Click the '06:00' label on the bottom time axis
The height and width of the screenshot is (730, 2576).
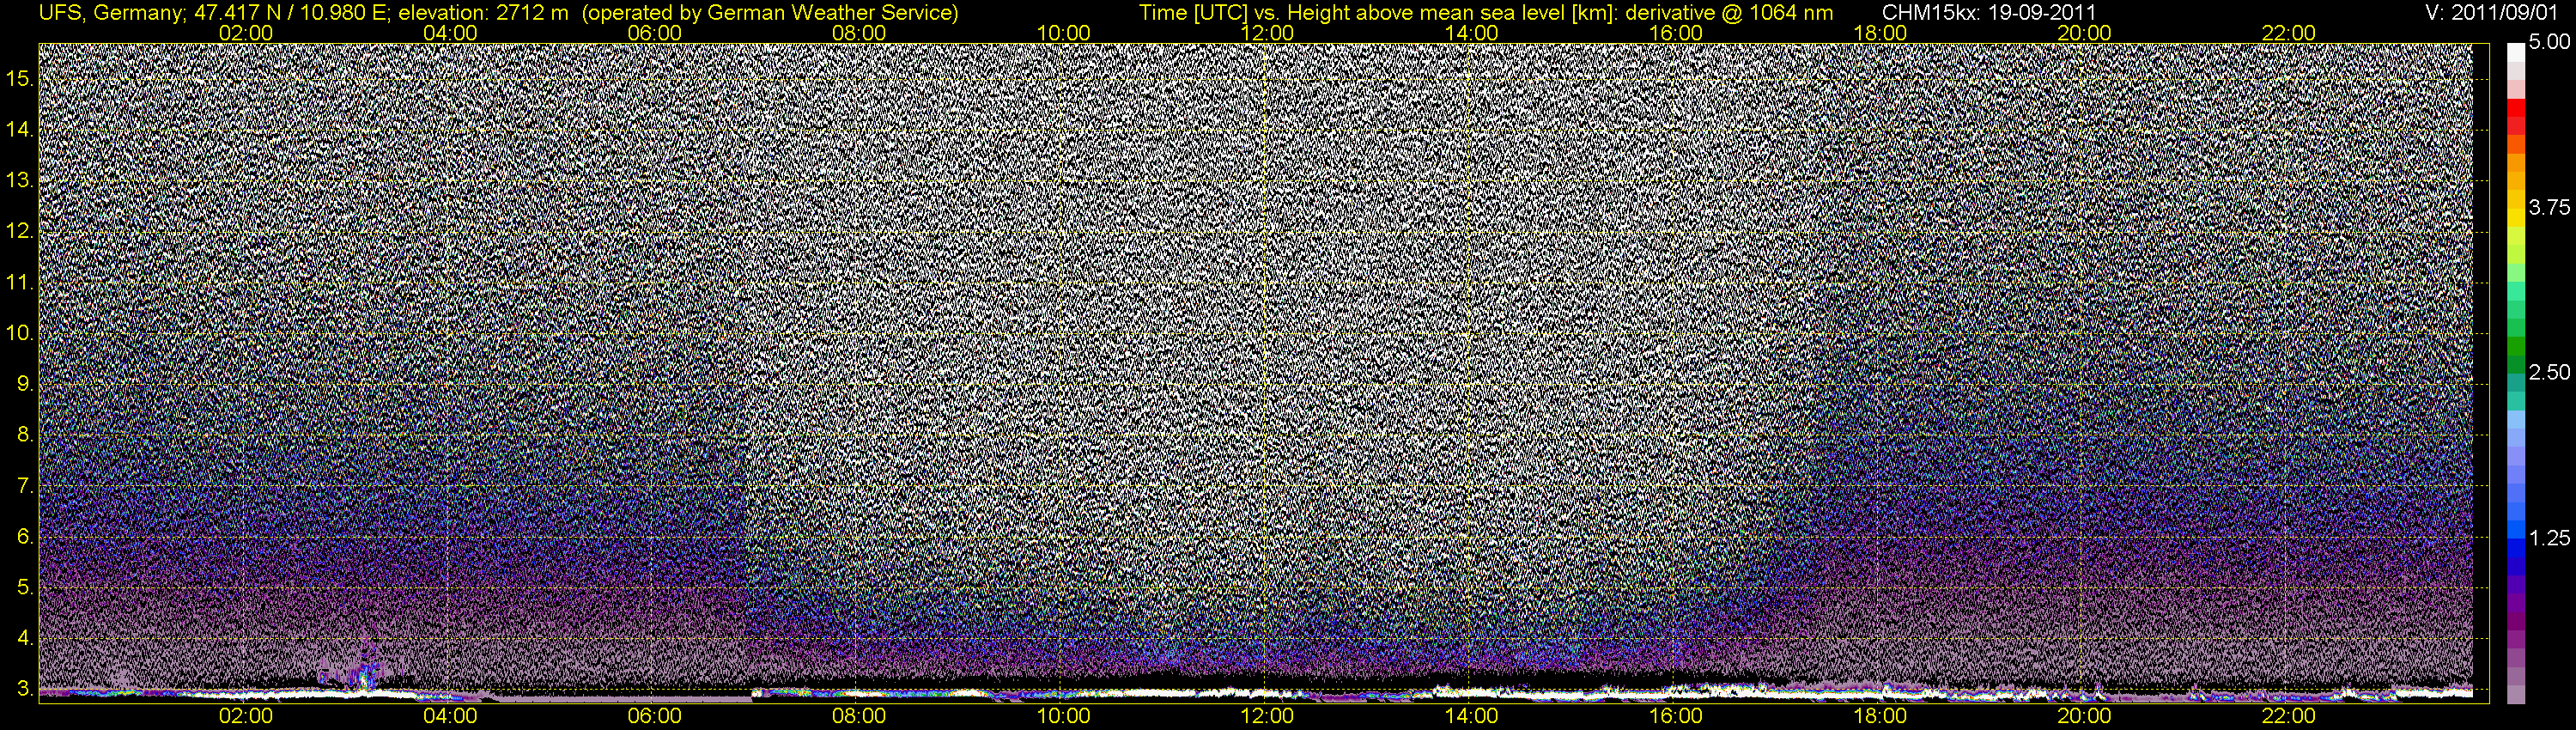(x=654, y=716)
